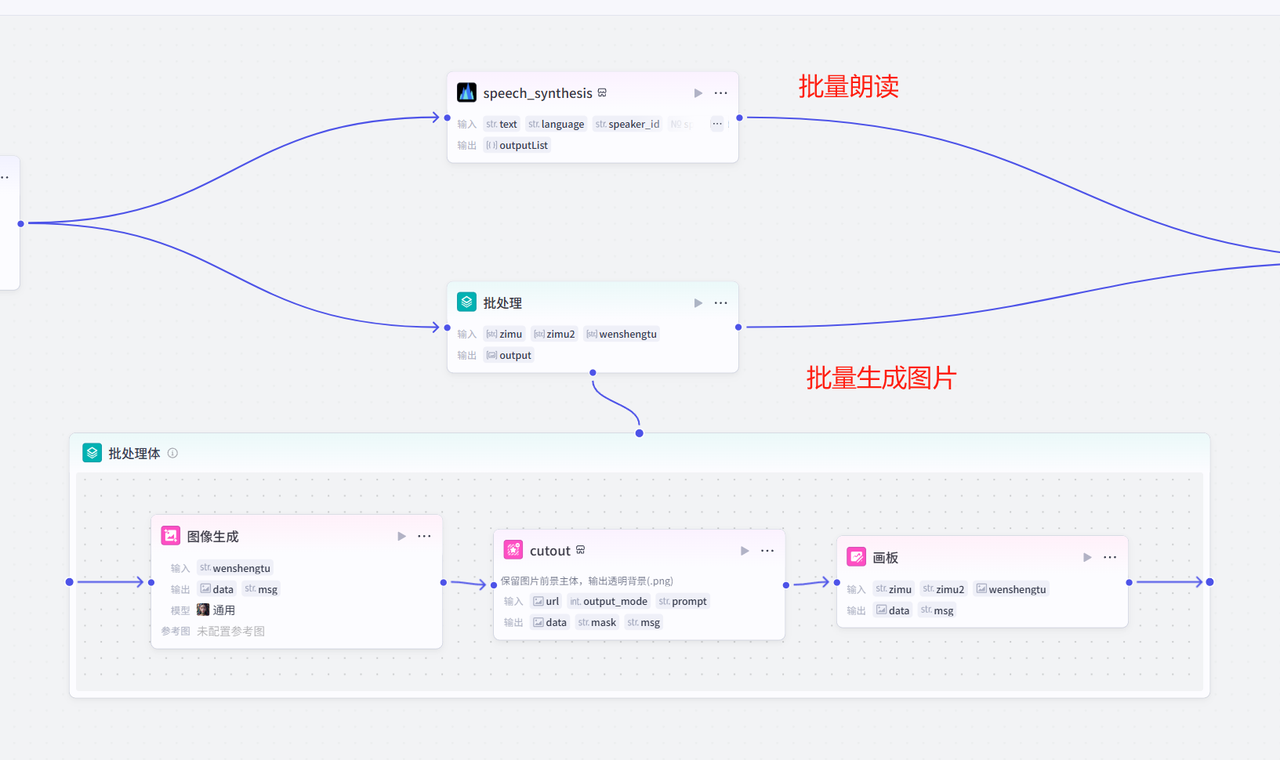This screenshot has width=1280, height=760.
Task: Run the 画板 node with its play button
Action: point(1088,557)
